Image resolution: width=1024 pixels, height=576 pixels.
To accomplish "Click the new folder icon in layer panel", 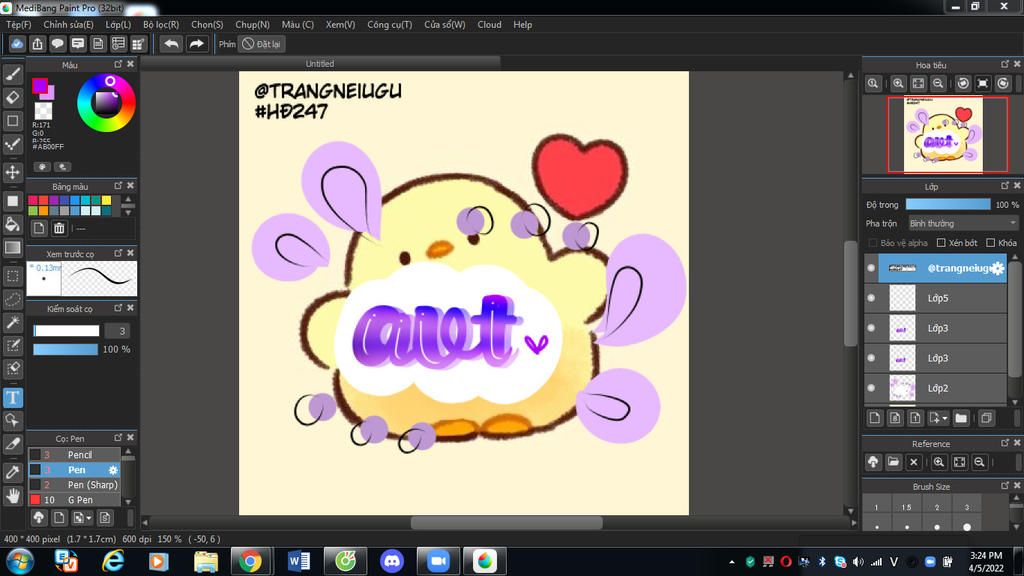I will pos(961,418).
